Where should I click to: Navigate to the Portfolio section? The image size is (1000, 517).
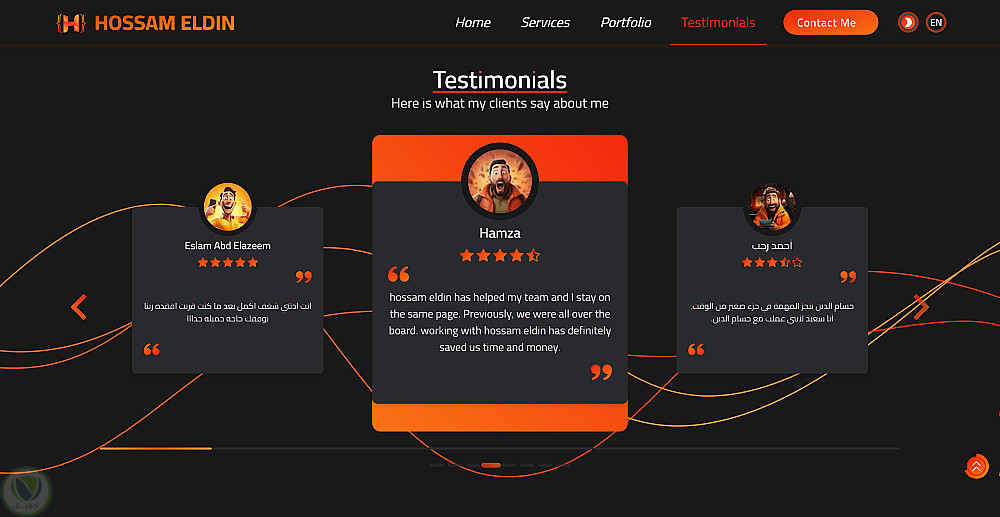[x=626, y=23]
